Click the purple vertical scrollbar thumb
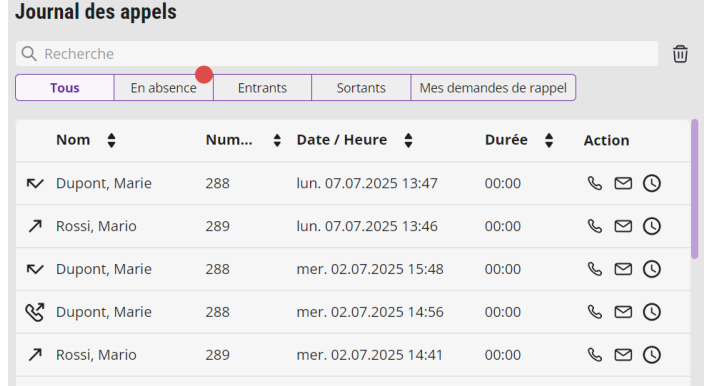 coord(695,189)
